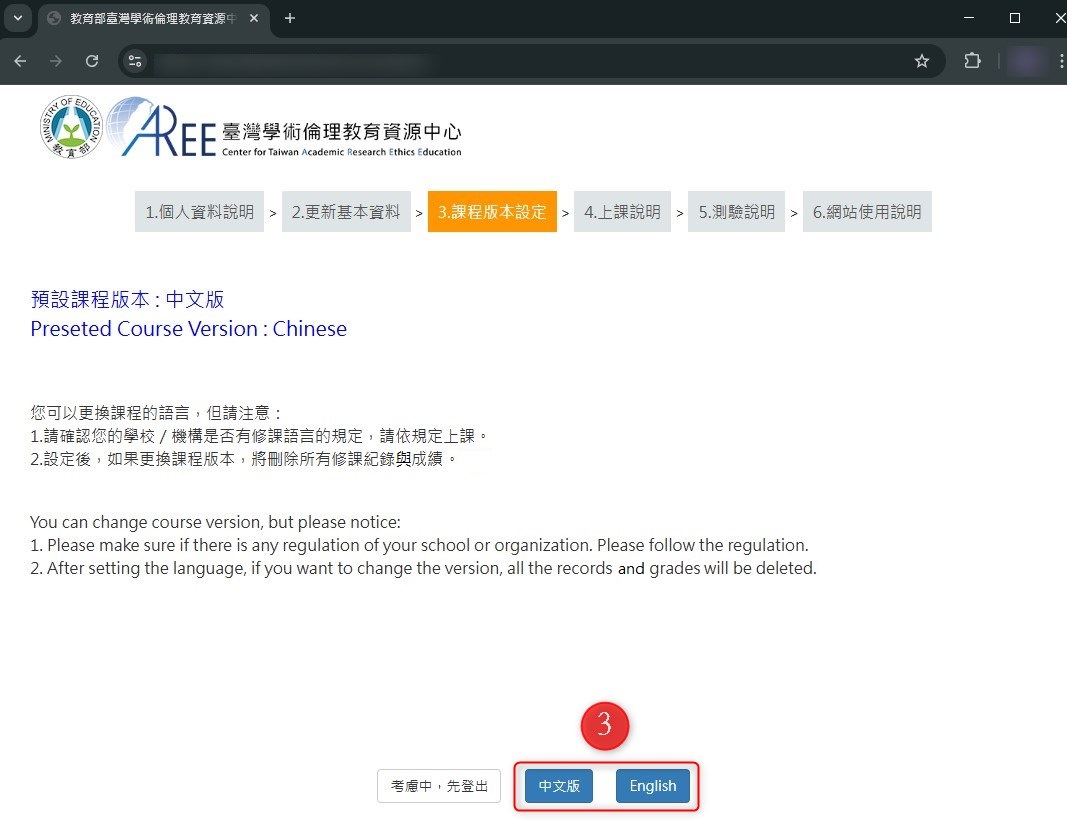Select step 4.上課說明
1067x820 pixels.
click(622, 212)
